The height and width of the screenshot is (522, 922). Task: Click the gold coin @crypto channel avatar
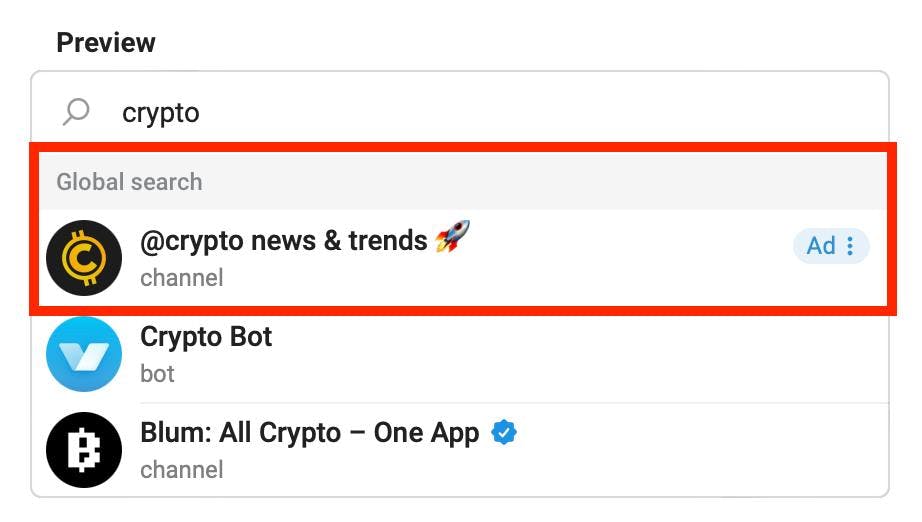coord(84,258)
